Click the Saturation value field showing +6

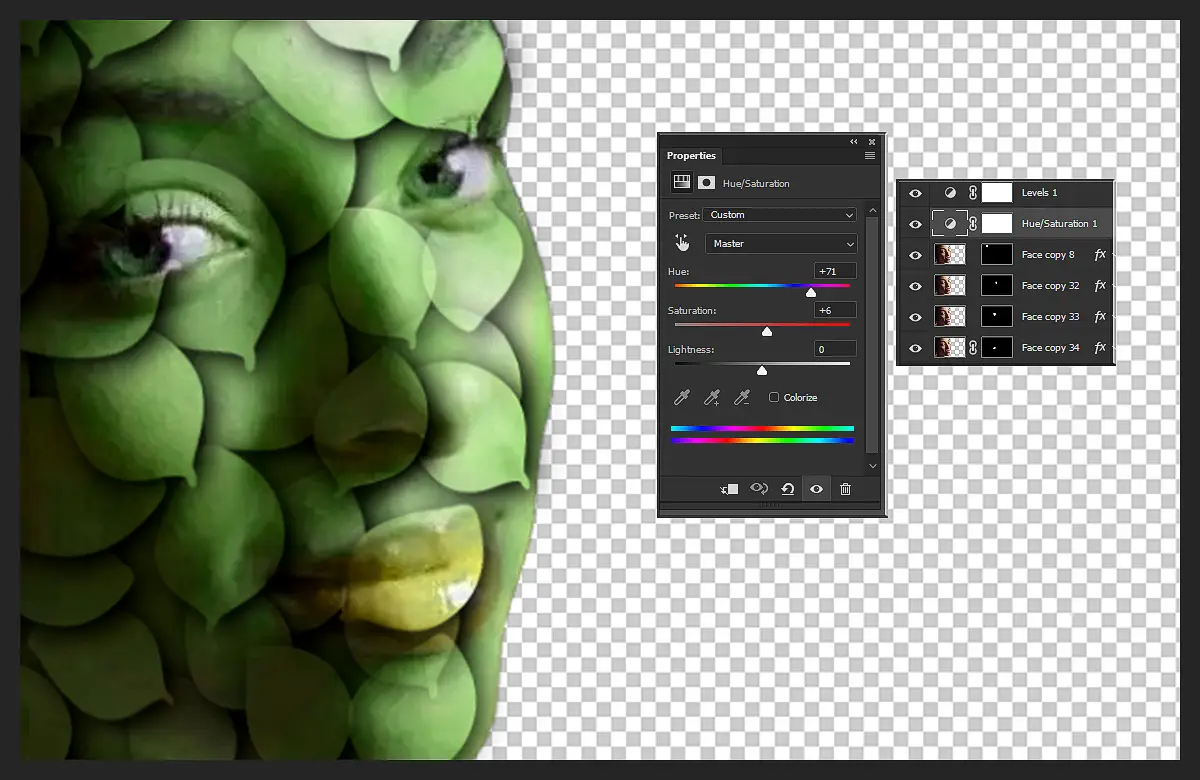click(836, 310)
